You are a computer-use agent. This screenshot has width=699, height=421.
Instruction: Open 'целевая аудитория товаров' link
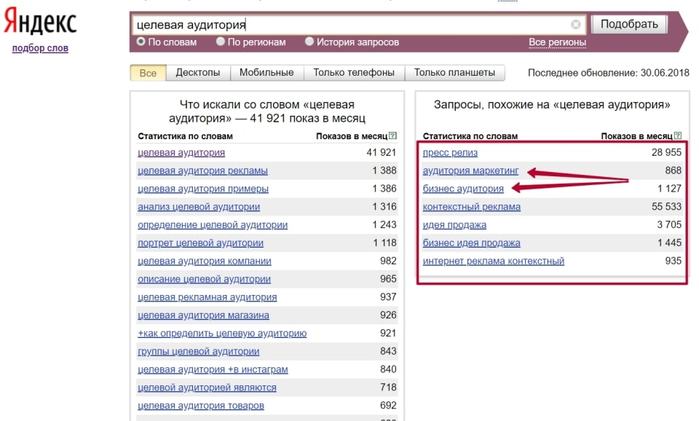pos(201,406)
